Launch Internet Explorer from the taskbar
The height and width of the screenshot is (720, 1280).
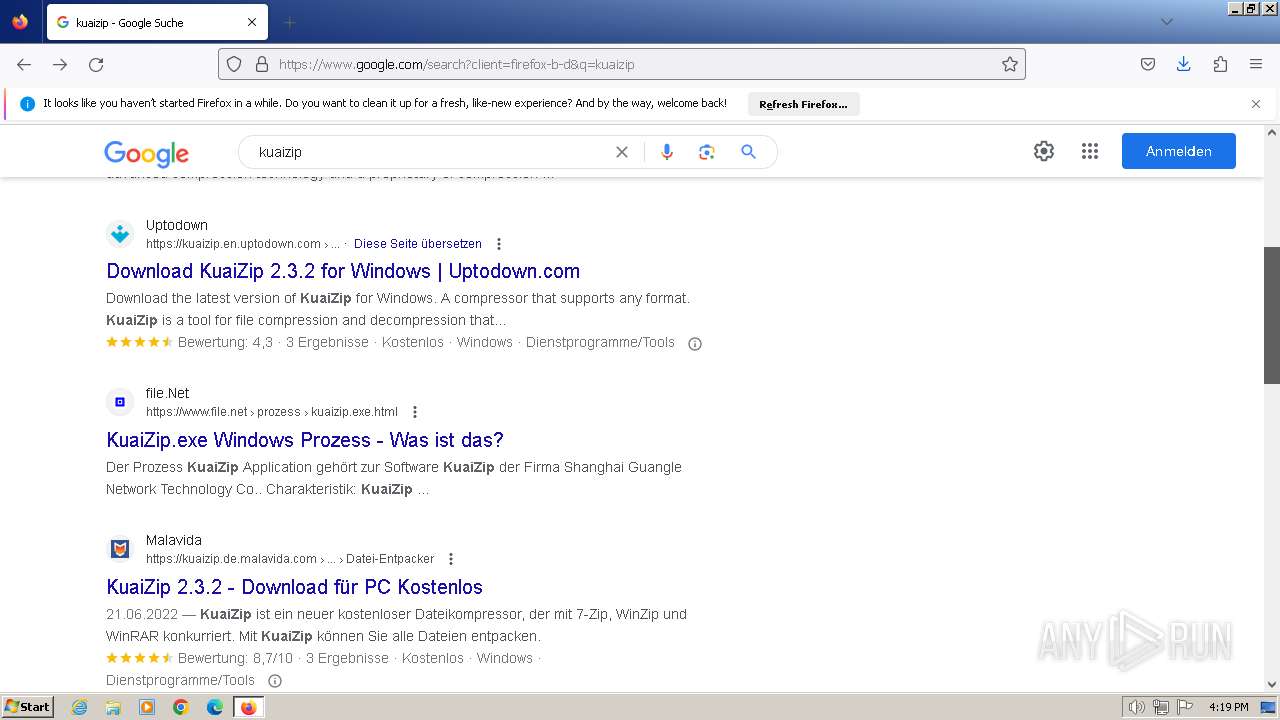pos(80,707)
